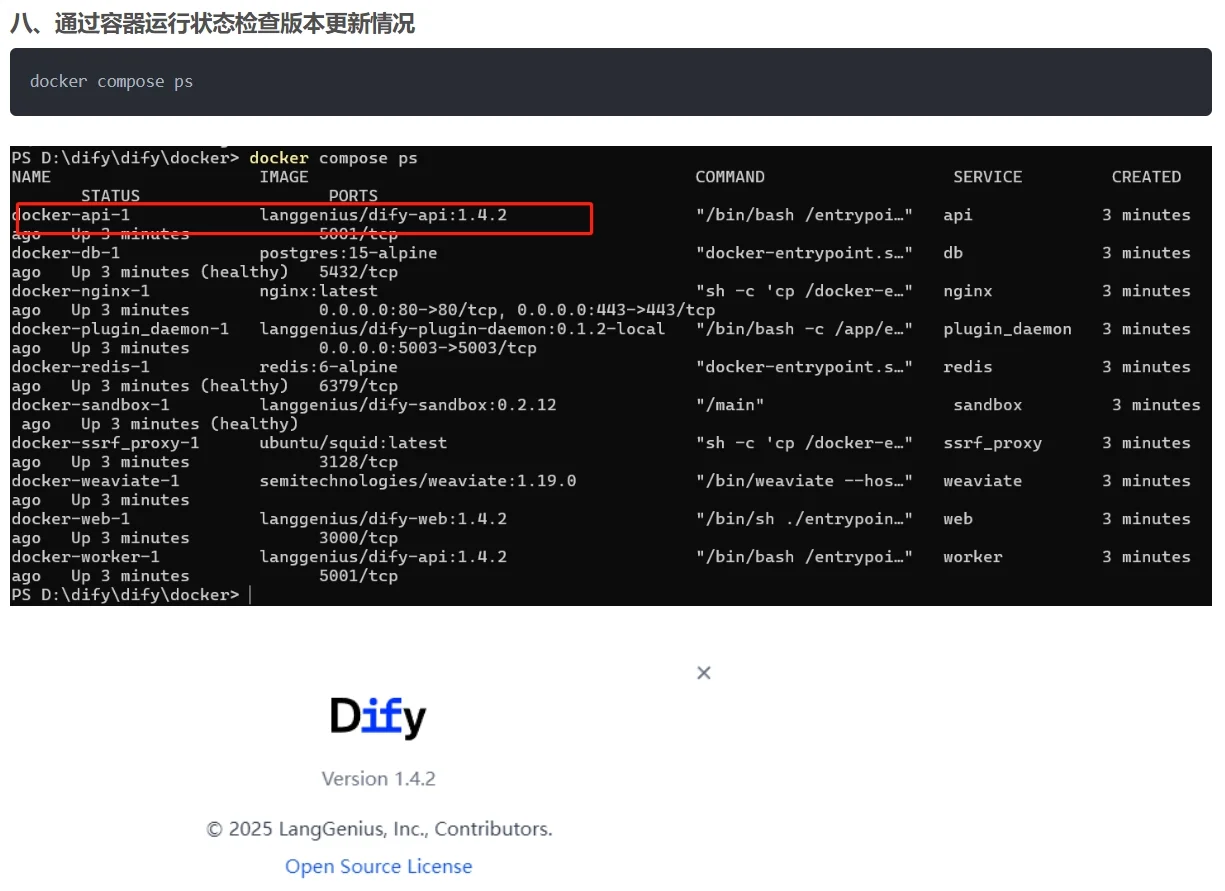Viewport: 1225px width, 891px height.
Task: Click image name ubuntu/squid:latest
Action: click(353, 443)
